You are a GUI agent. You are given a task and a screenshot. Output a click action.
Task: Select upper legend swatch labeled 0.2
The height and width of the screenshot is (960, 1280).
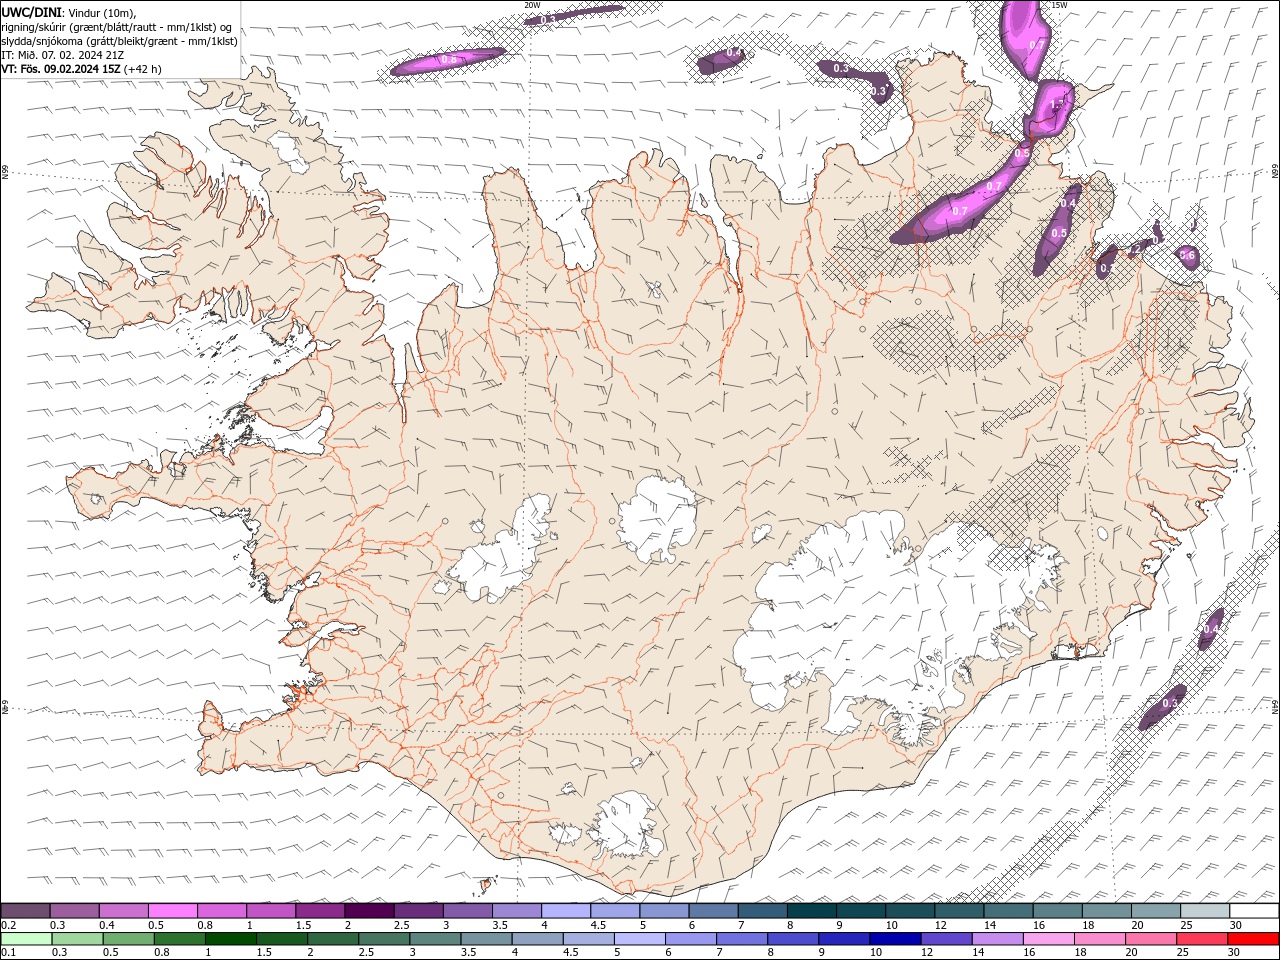tap(25, 911)
